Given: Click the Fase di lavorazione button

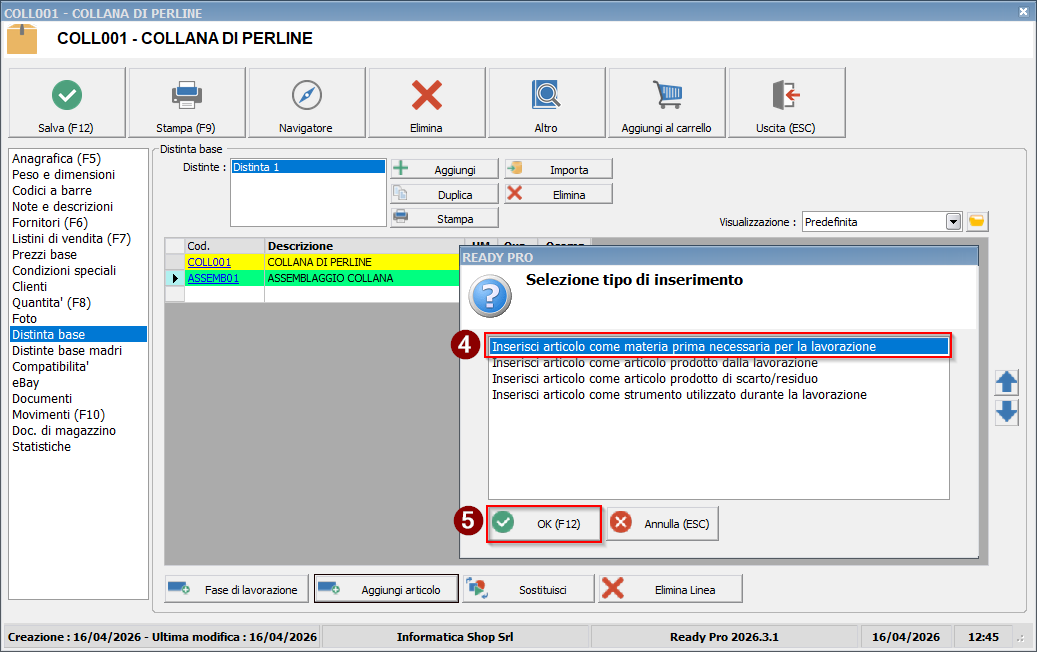Looking at the screenshot, I should (x=234, y=589).
